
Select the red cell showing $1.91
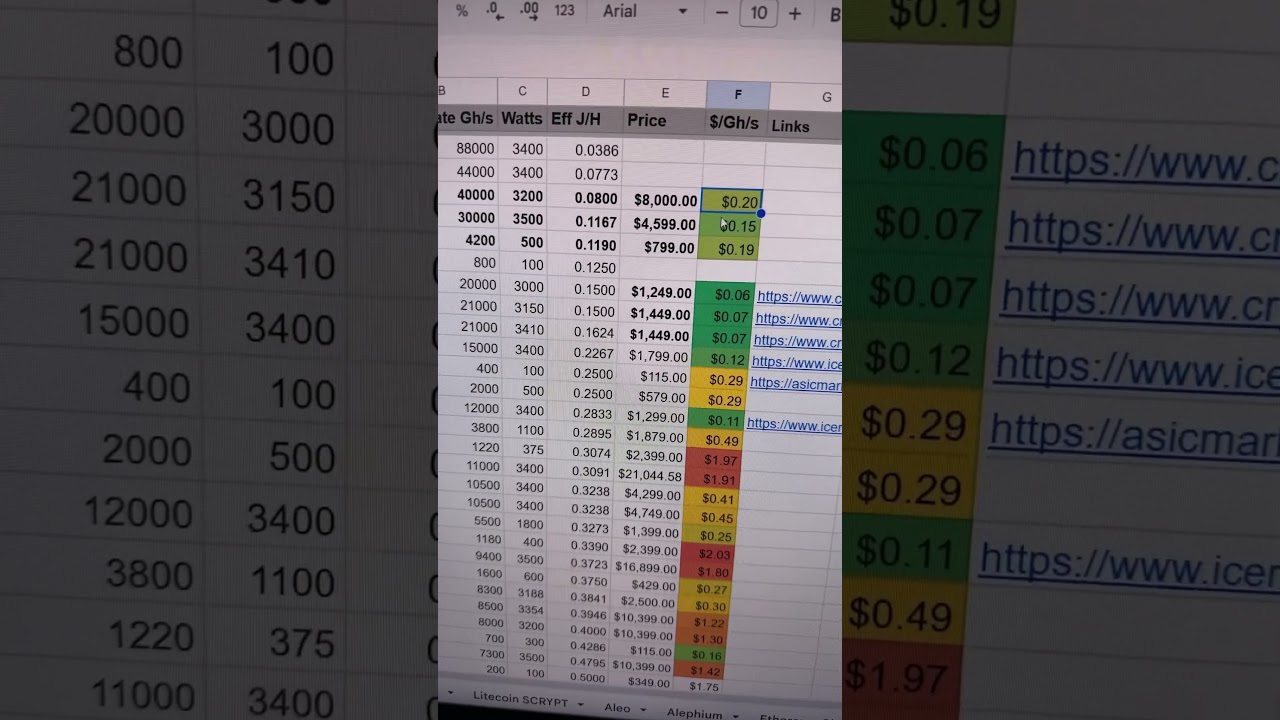(713, 479)
